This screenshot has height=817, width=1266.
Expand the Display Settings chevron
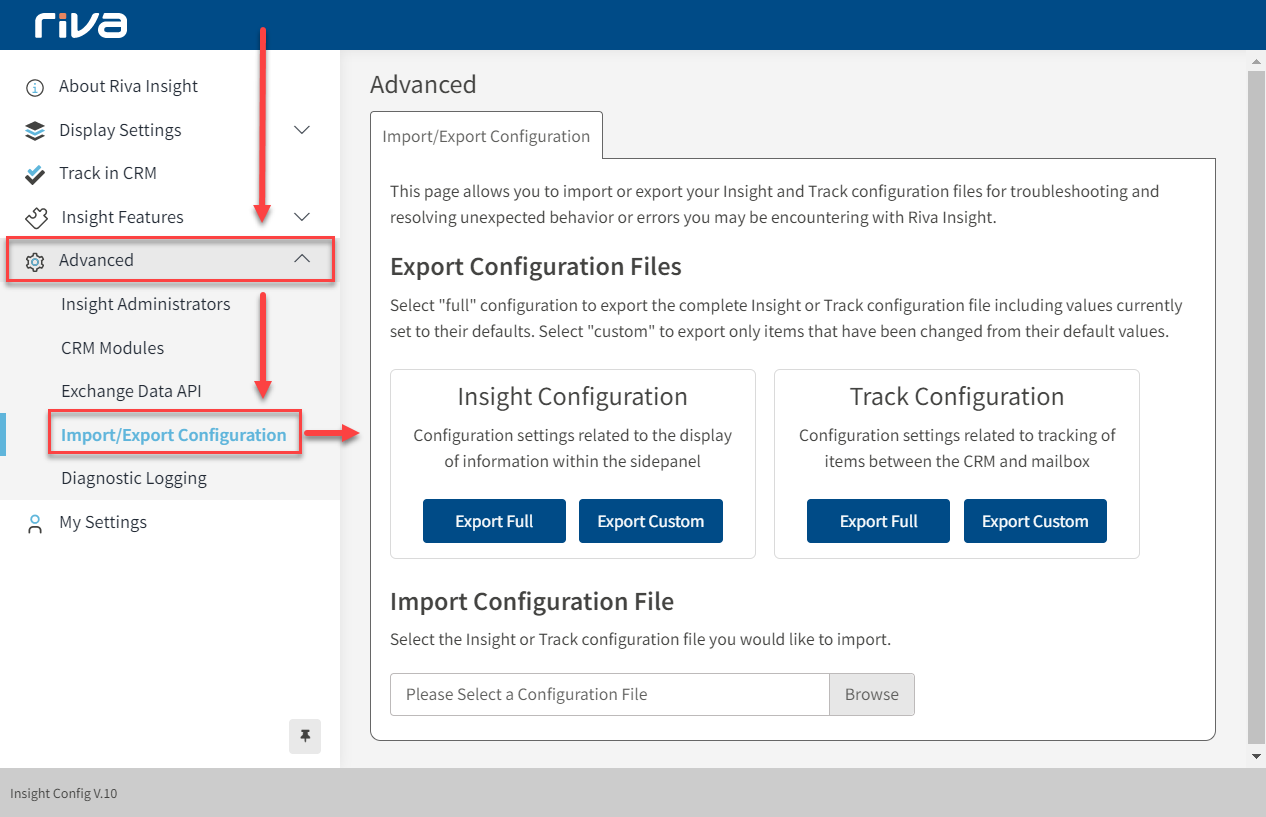click(302, 130)
